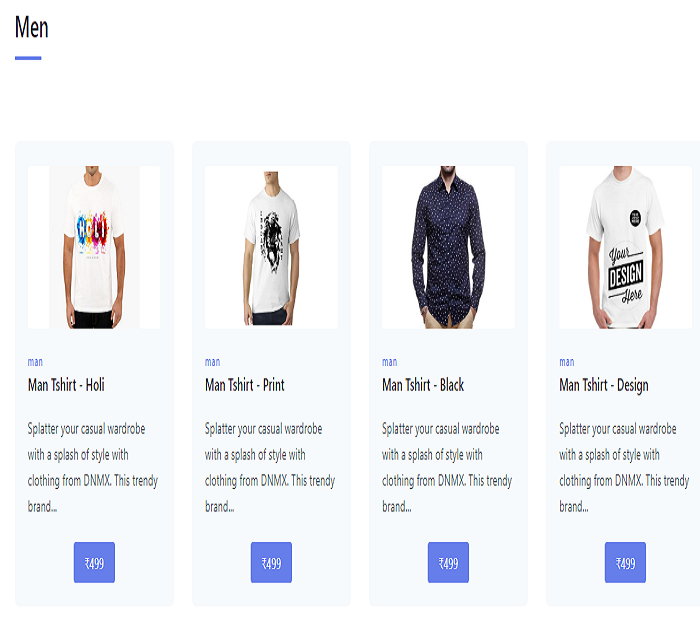Click the Man Tshirt - Design title
This screenshot has height=620, width=700.
[x=604, y=385]
